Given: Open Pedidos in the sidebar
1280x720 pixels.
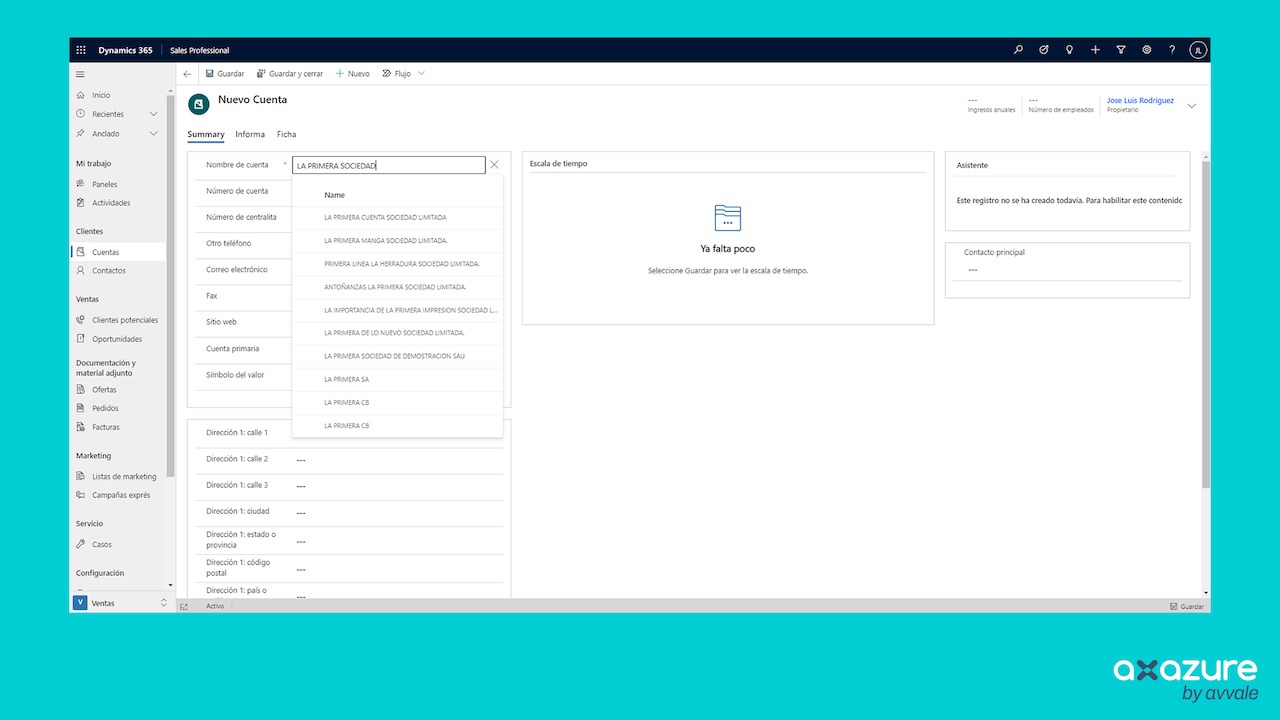Looking at the screenshot, I should (x=105, y=408).
